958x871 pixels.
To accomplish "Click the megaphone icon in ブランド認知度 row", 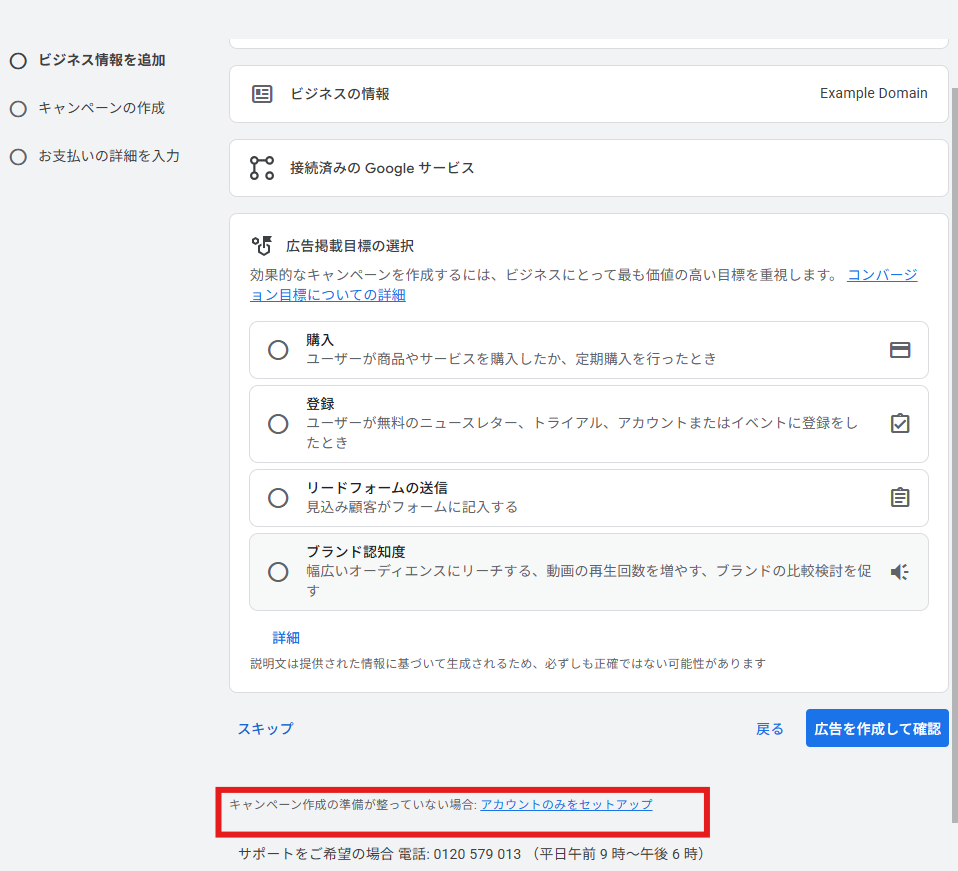I will coord(899,572).
